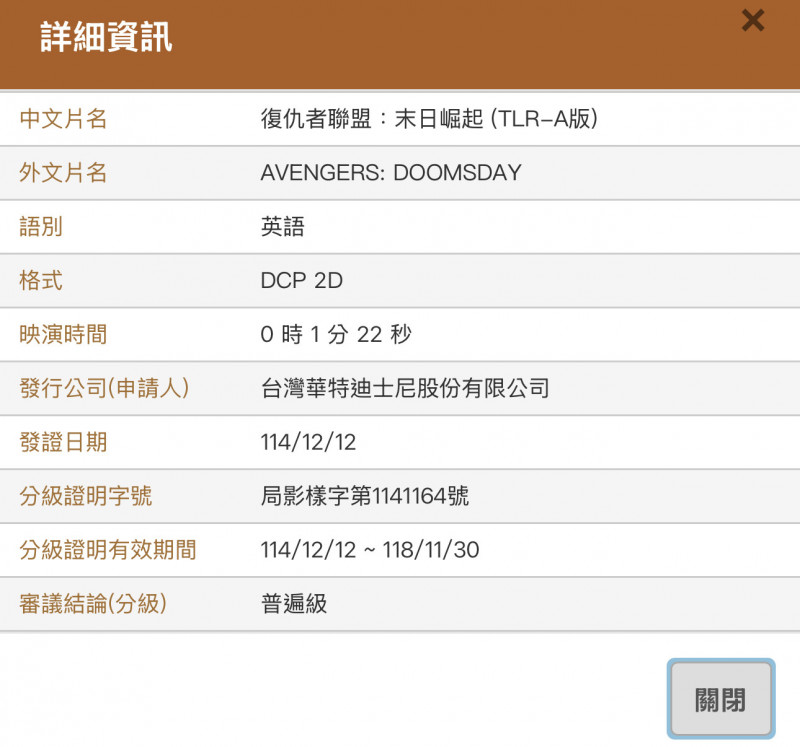The width and height of the screenshot is (800, 747).
Task: Select the 語別 row showing 英語
Action: point(400,227)
